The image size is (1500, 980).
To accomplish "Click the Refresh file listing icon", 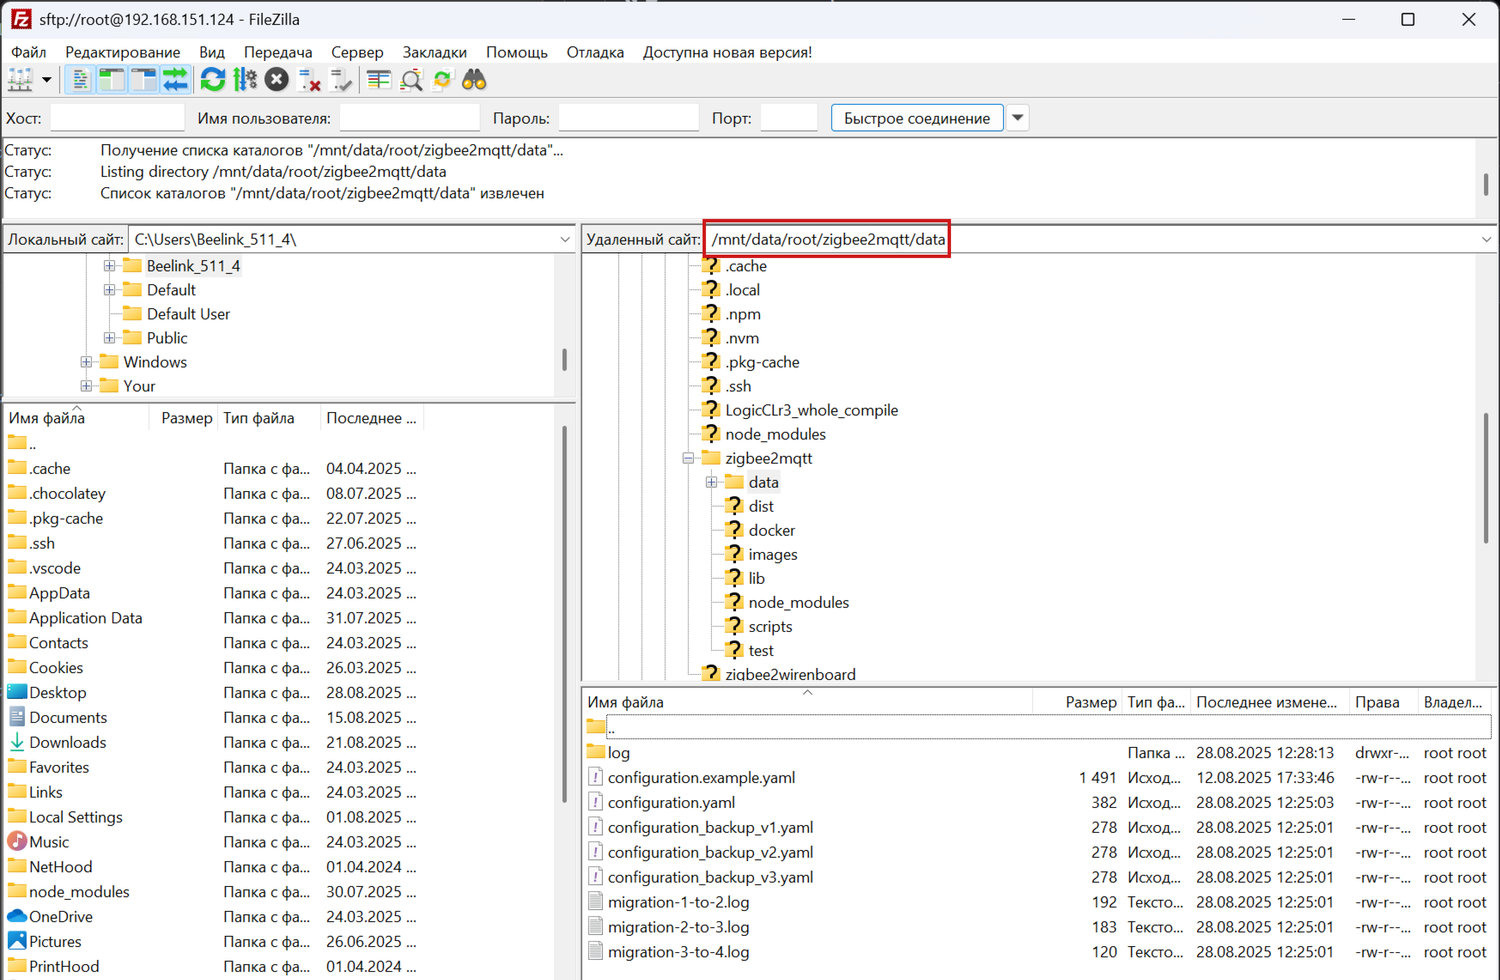I will tap(212, 79).
